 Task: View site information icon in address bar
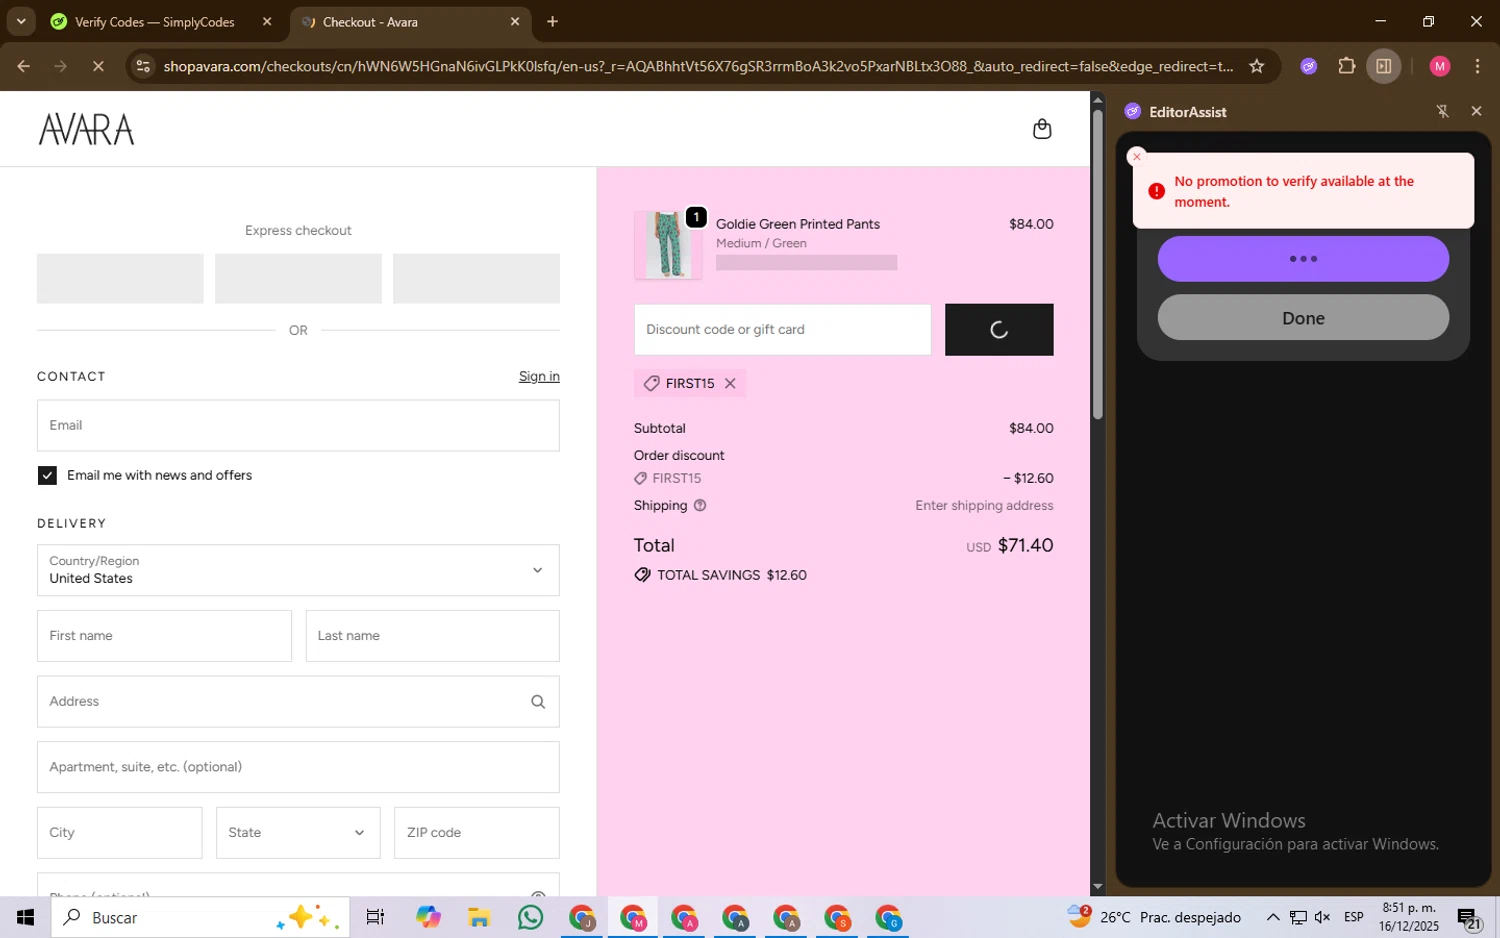click(x=143, y=66)
